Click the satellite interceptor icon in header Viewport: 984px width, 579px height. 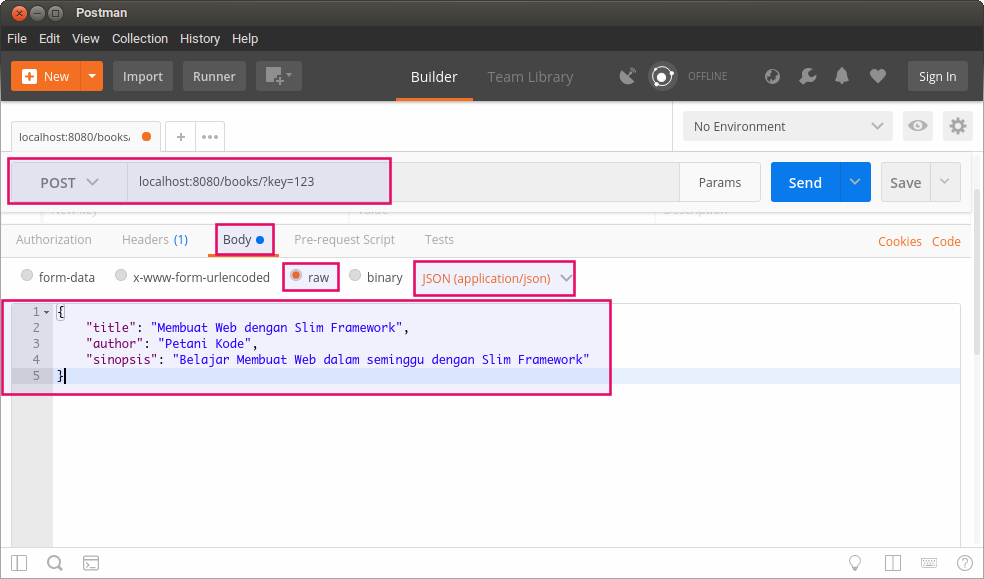pyautogui.click(x=628, y=76)
